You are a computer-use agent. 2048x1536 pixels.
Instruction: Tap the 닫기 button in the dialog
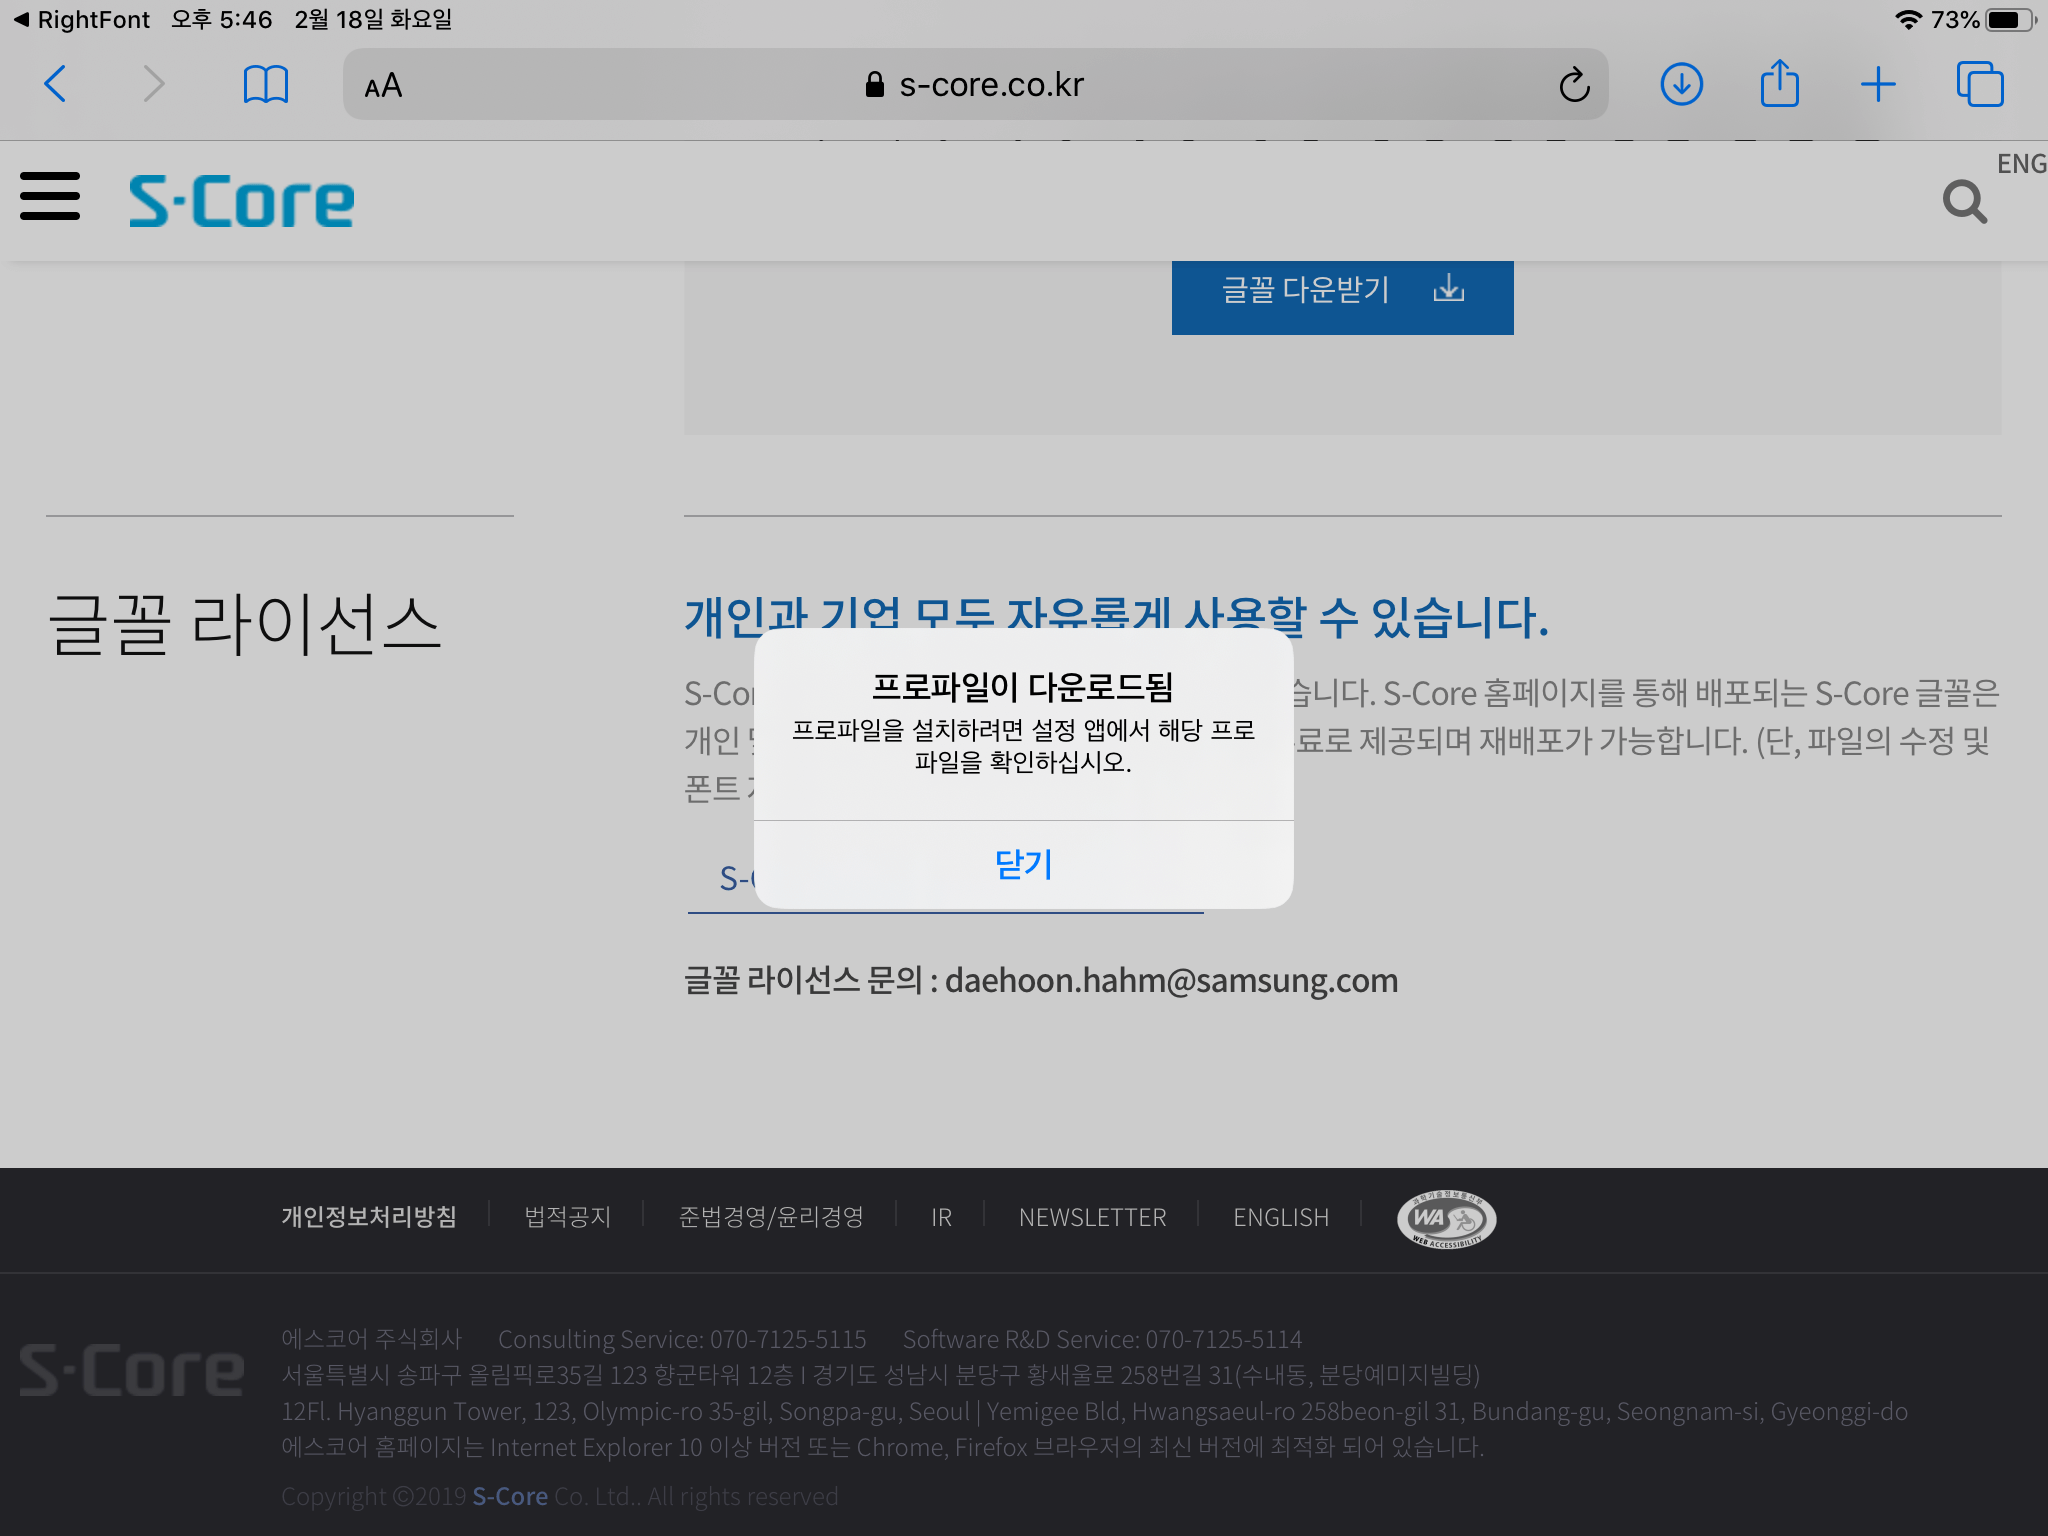coord(1023,864)
